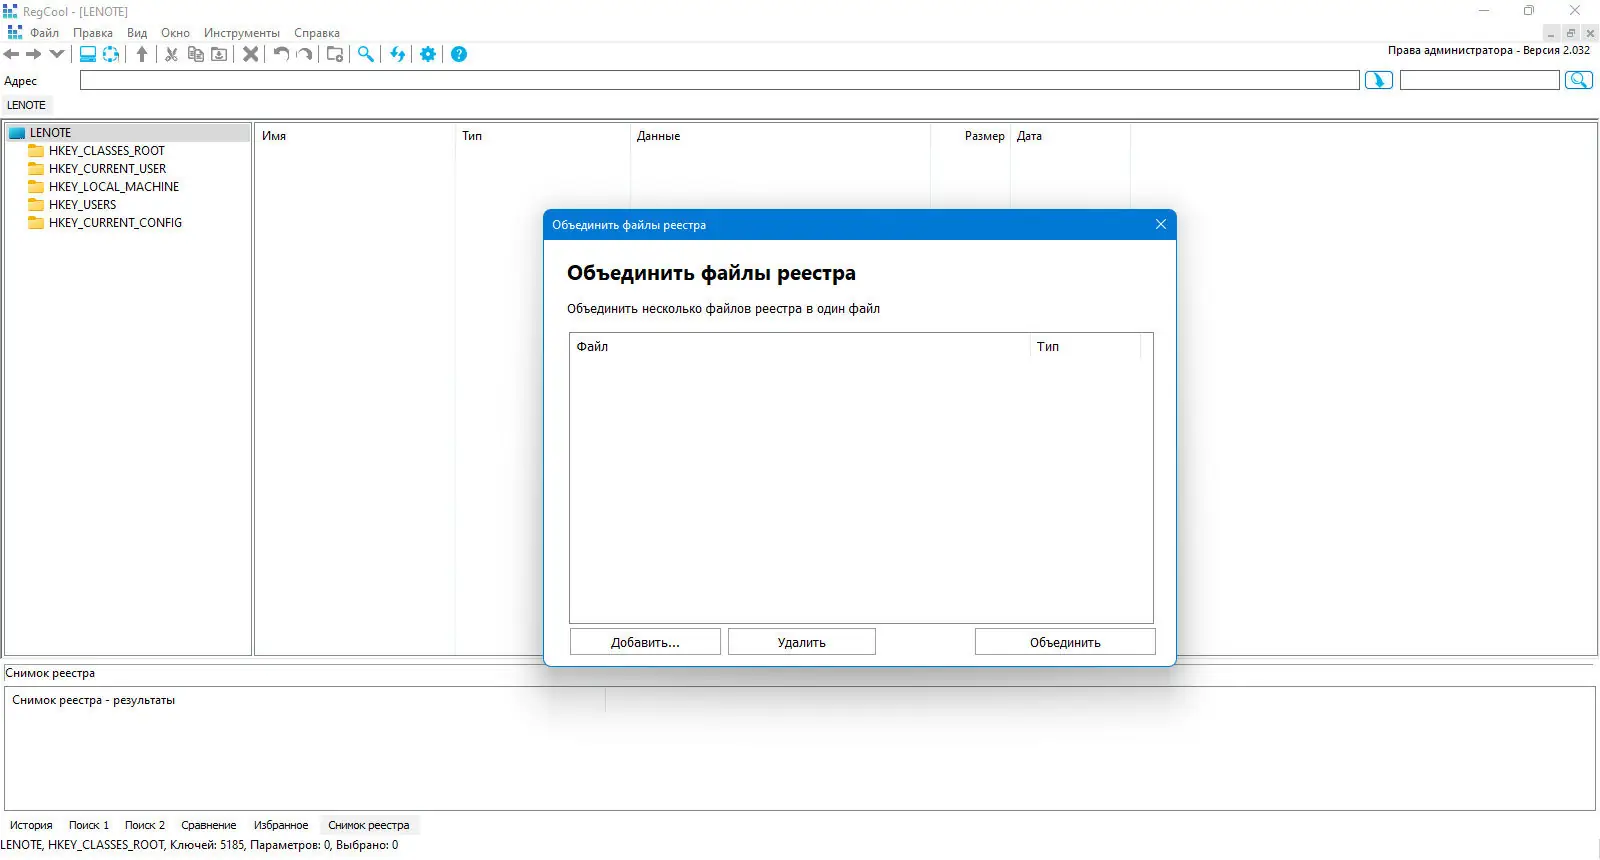Switch to the Снимок реестра bottom tab
The image size is (1600, 860).
click(369, 825)
